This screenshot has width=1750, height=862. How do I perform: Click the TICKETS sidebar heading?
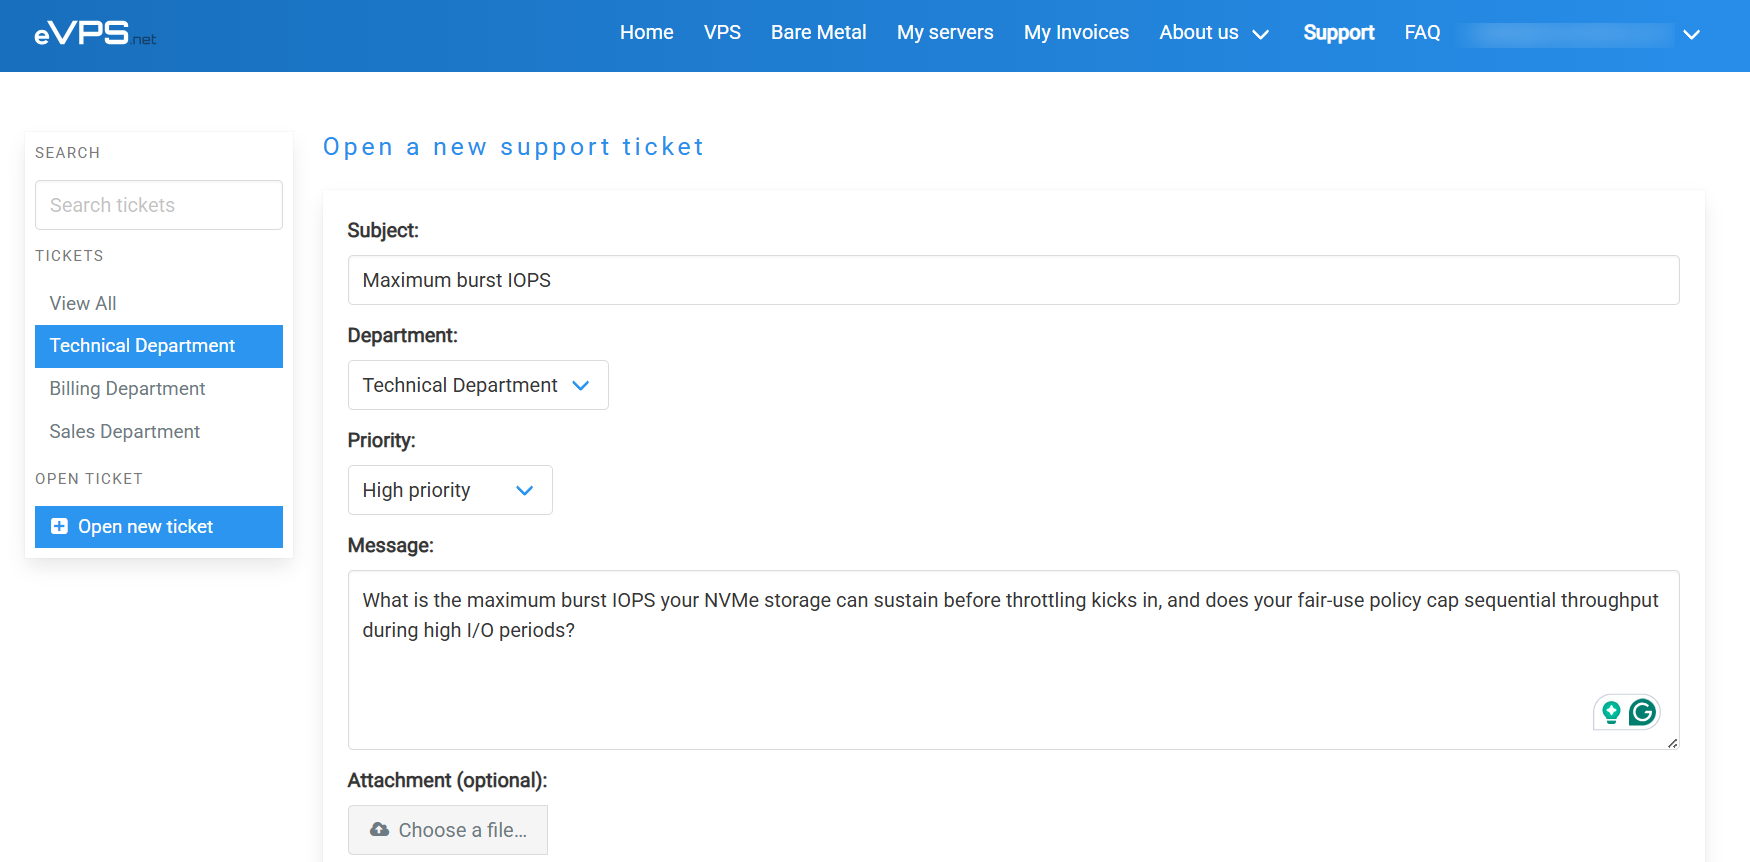(x=69, y=256)
